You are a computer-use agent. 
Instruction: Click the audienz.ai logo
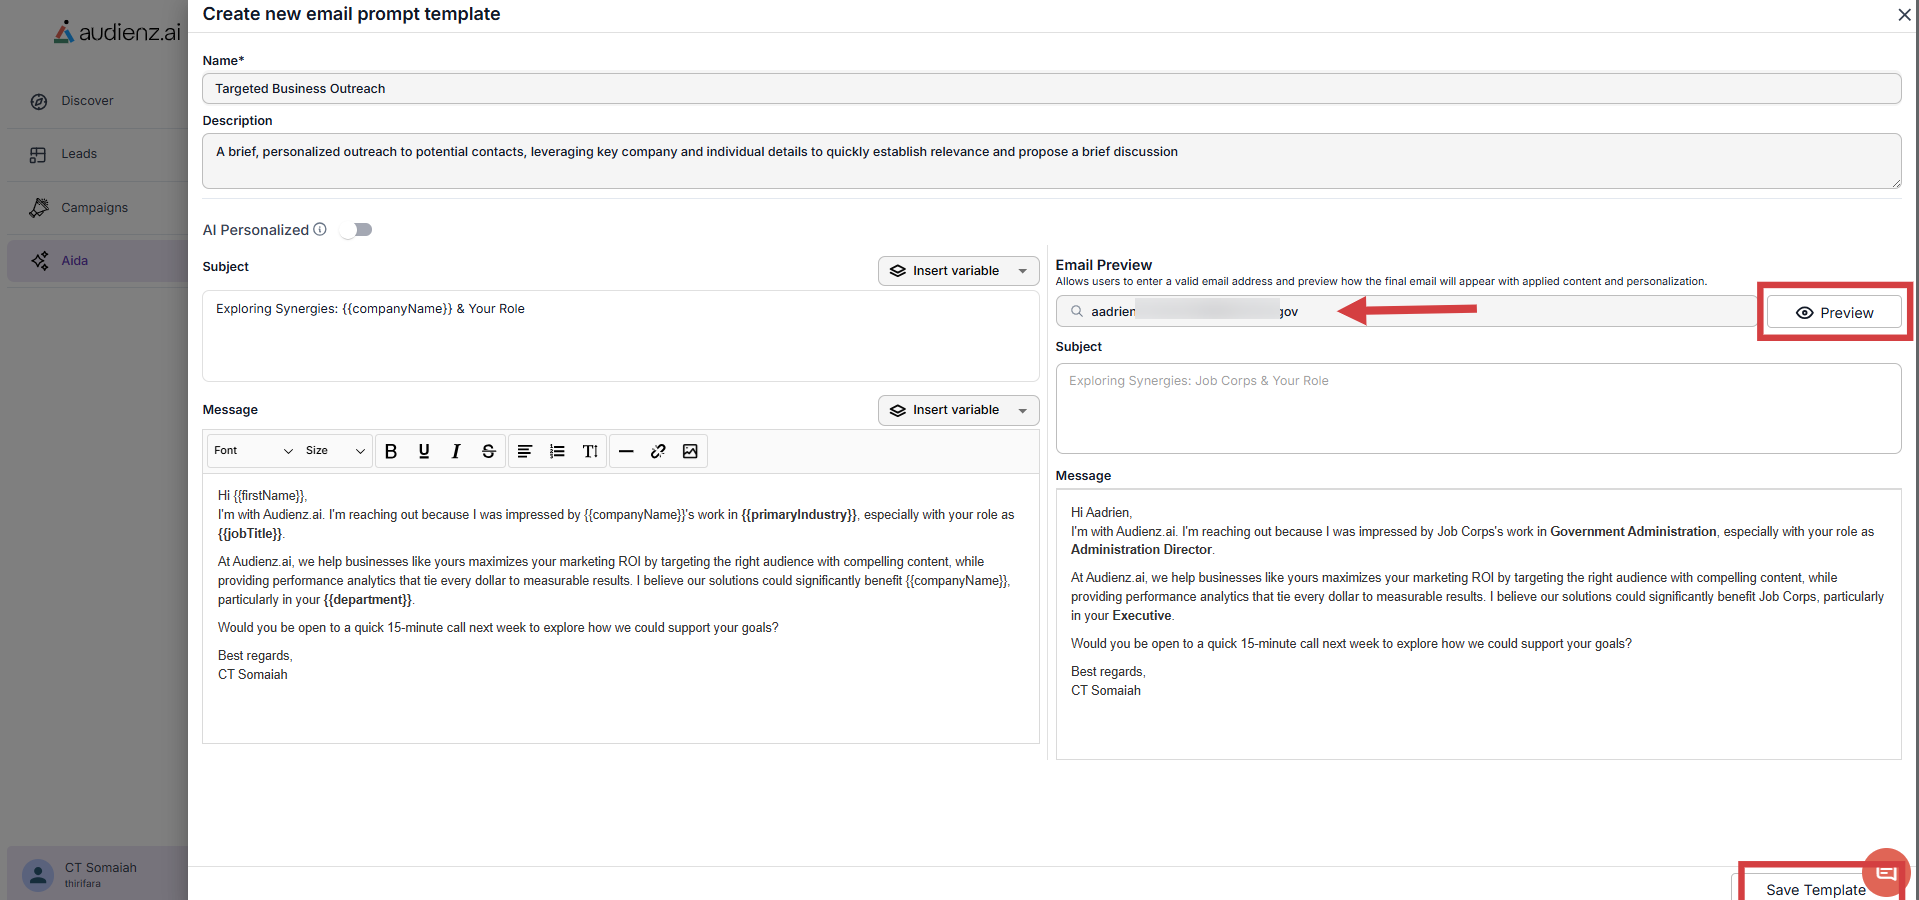117,32
